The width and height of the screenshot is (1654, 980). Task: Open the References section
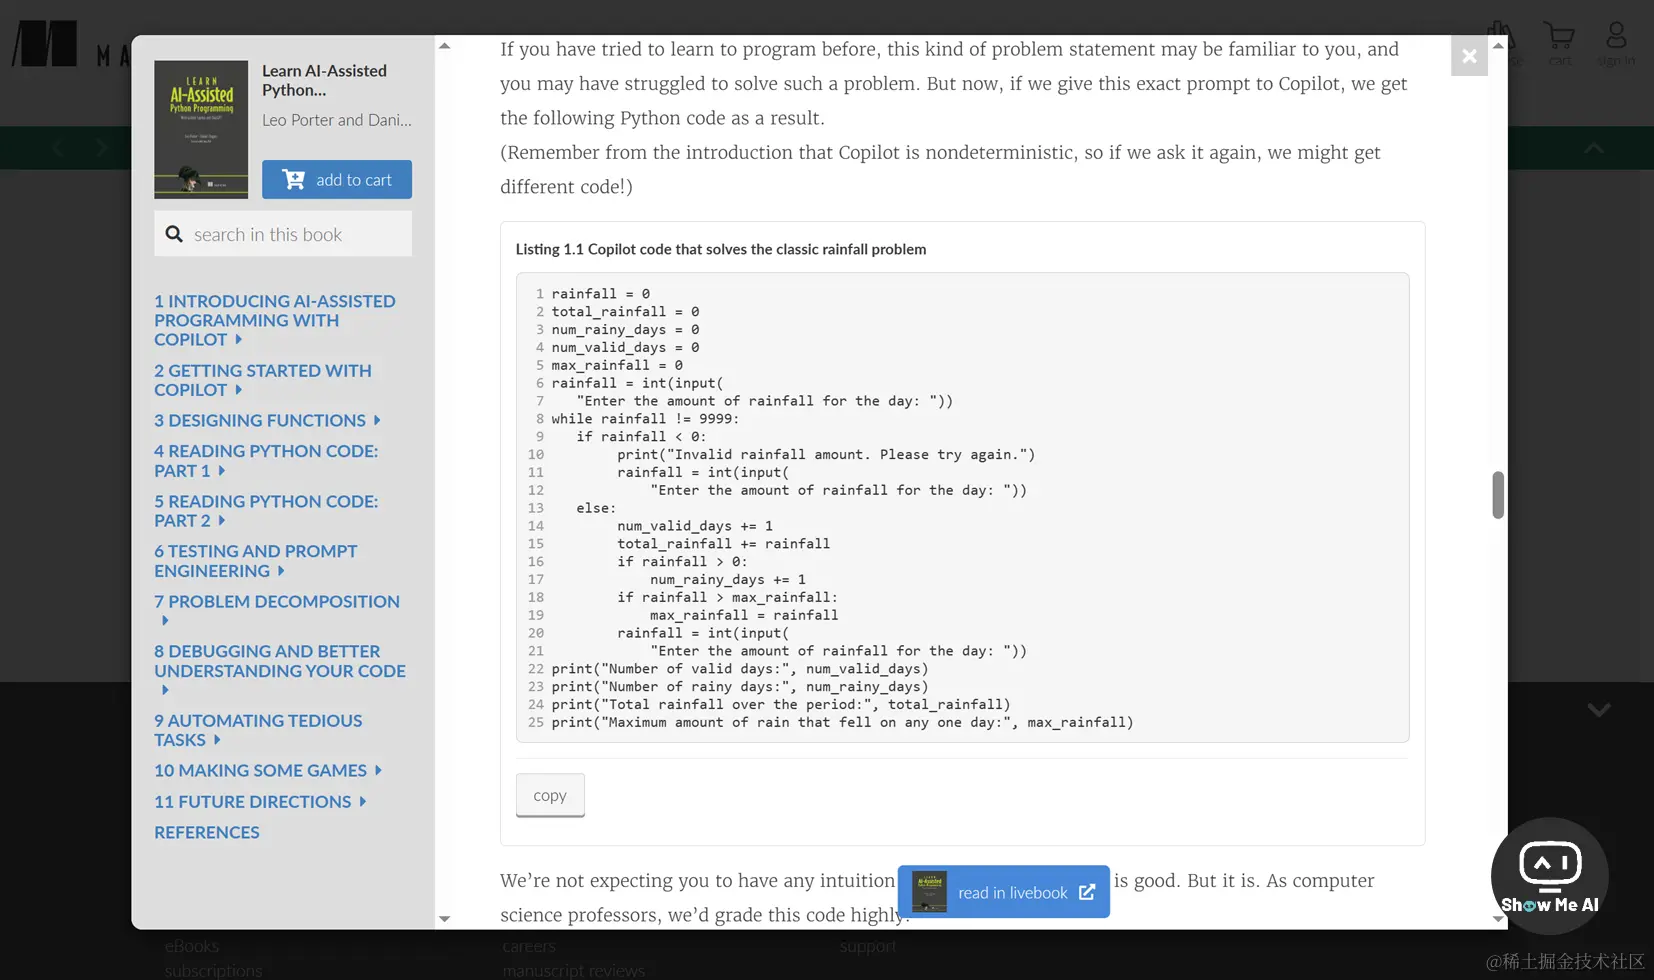click(x=207, y=833)
